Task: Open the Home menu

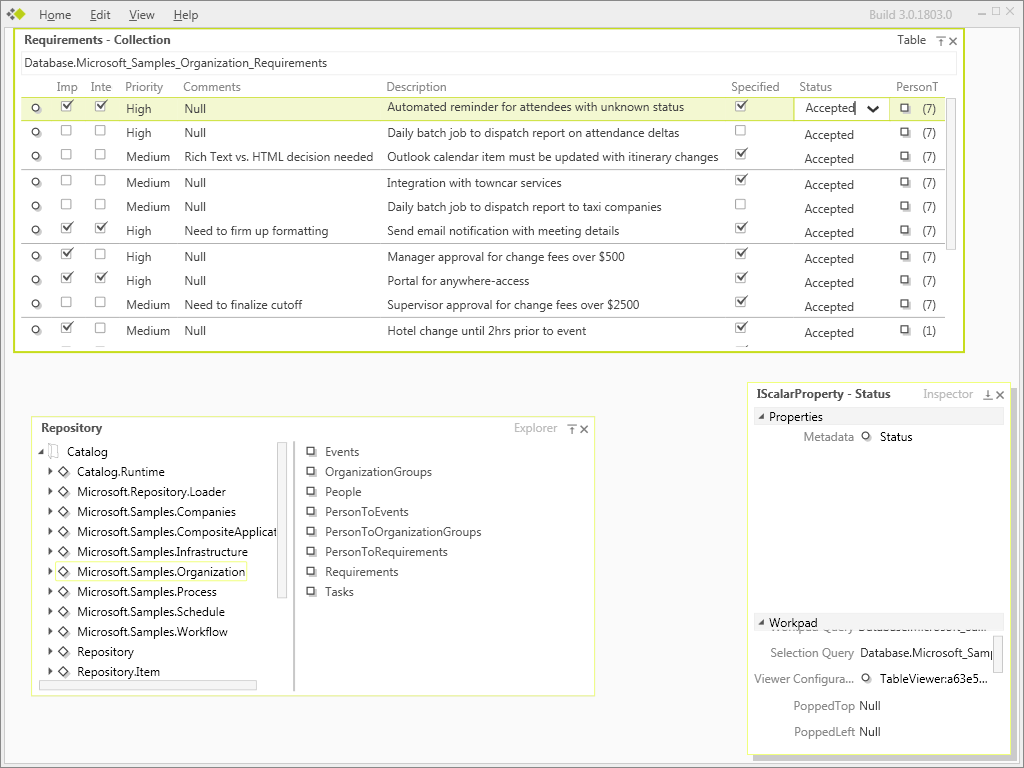Action: click(x=55, y=14)
